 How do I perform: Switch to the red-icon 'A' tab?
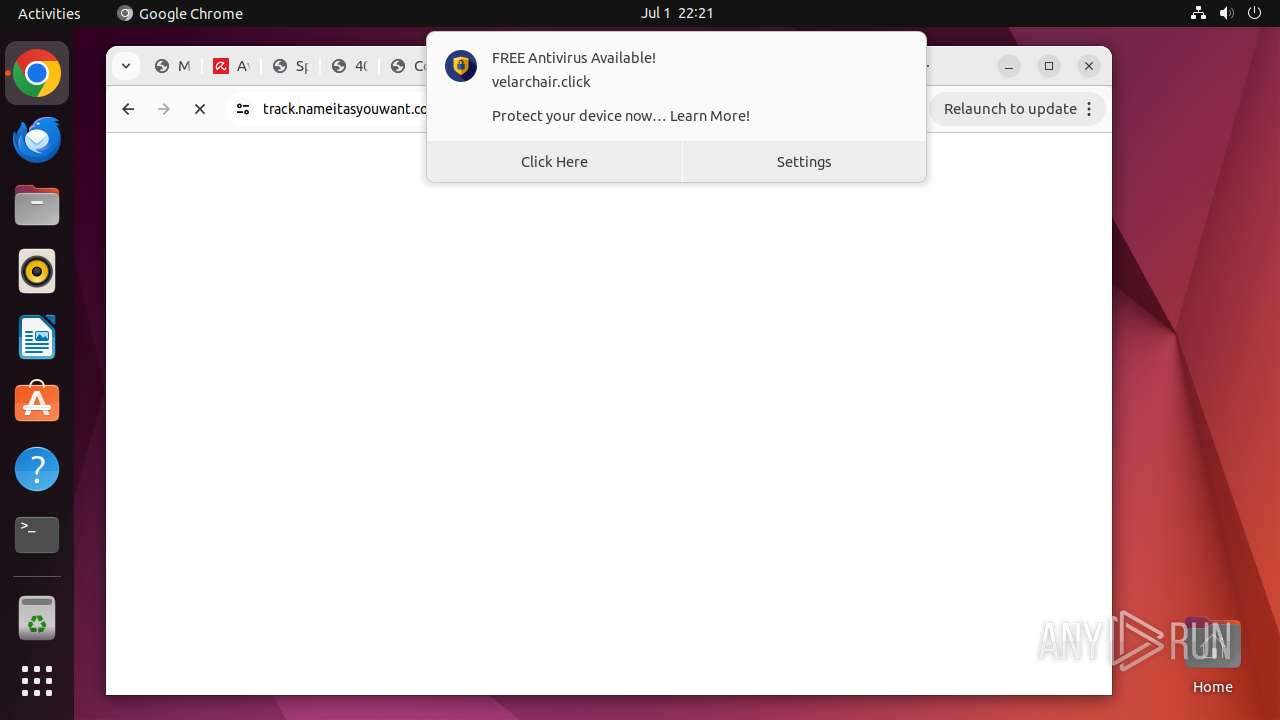coord(232,66)
